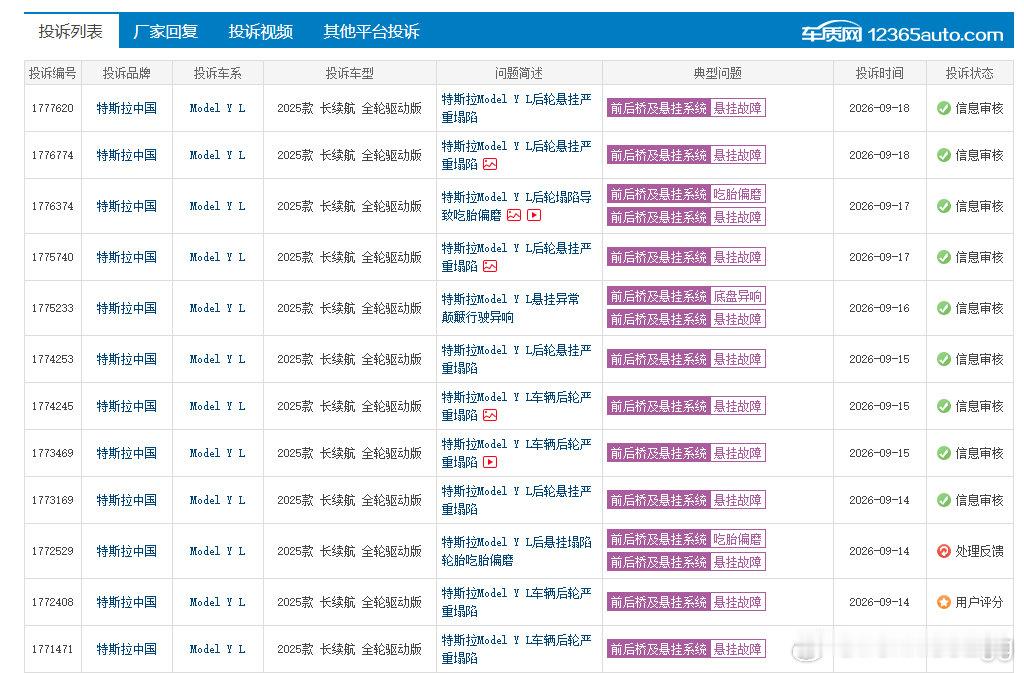Click green 信息审核 icon for complaint 1777620
1024x673 pixels.
(x=944, y=108)
